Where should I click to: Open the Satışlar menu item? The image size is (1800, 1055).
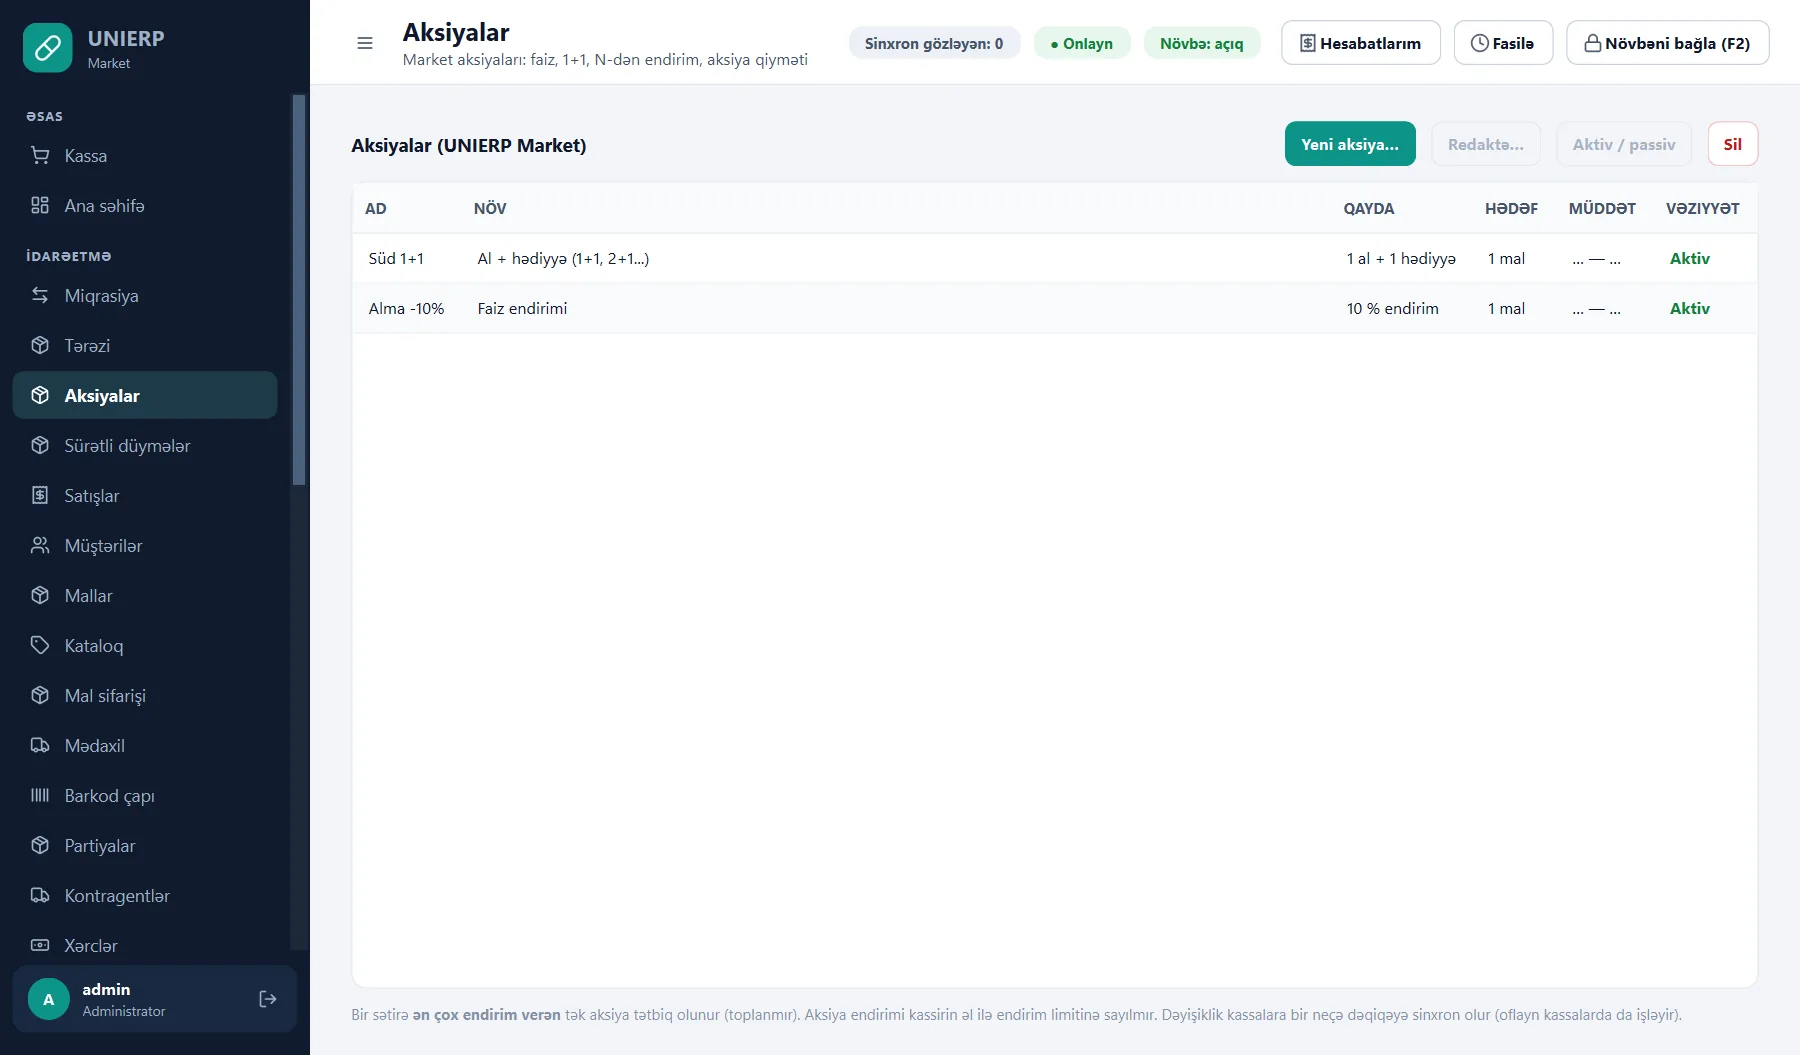coord(145,495)
